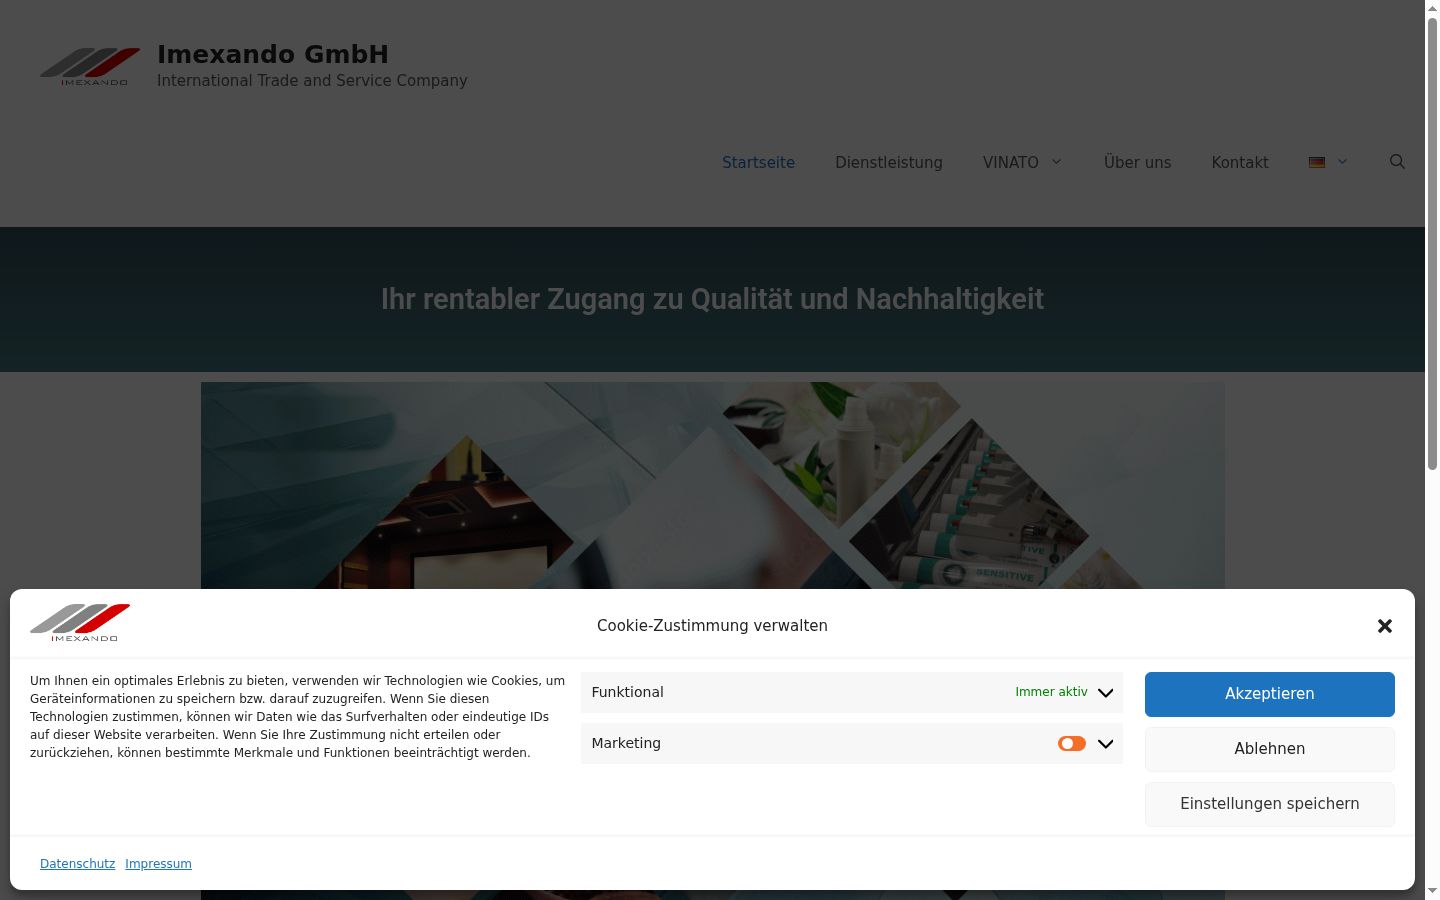Open the VINATO menu item
The height and width of the screenshot is (900, 1440).
click(1010, 162)
